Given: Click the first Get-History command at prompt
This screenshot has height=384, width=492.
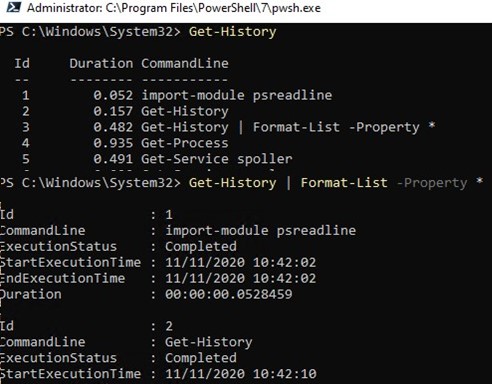Looking at the screenshot, I should click(x=232, y=32).
